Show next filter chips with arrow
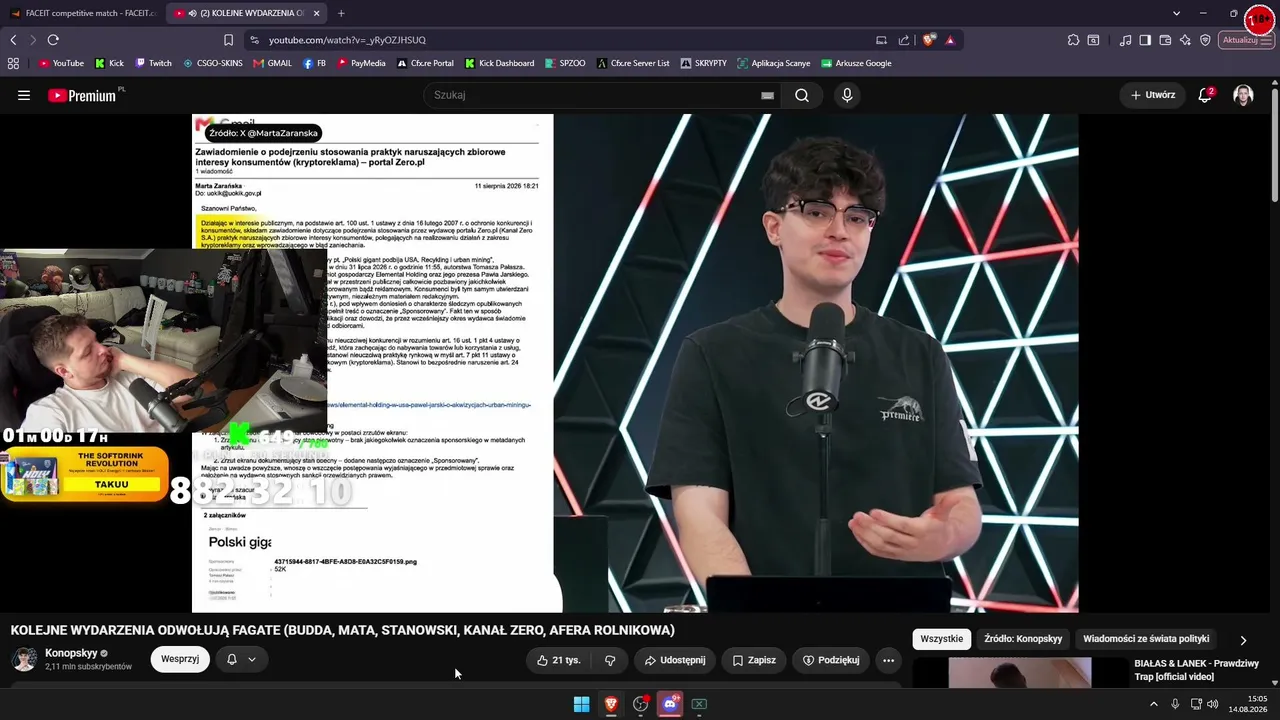 [x=1243, y=640]
